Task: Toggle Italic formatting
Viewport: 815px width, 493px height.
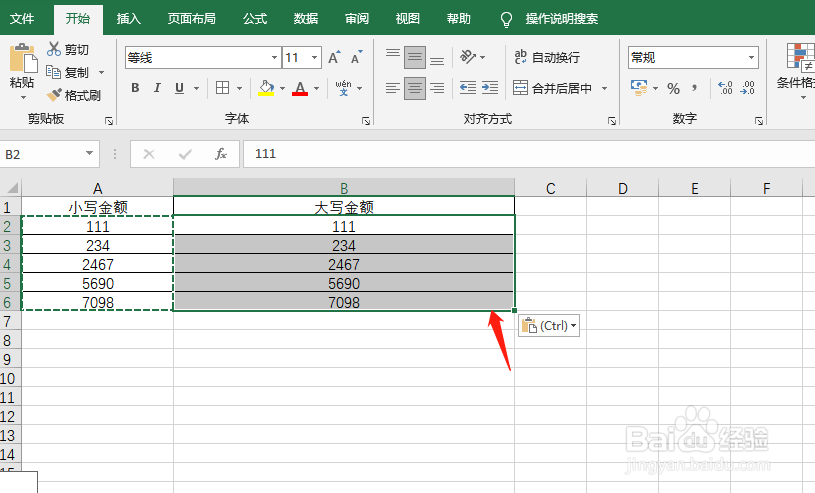Action: (157, 88)
